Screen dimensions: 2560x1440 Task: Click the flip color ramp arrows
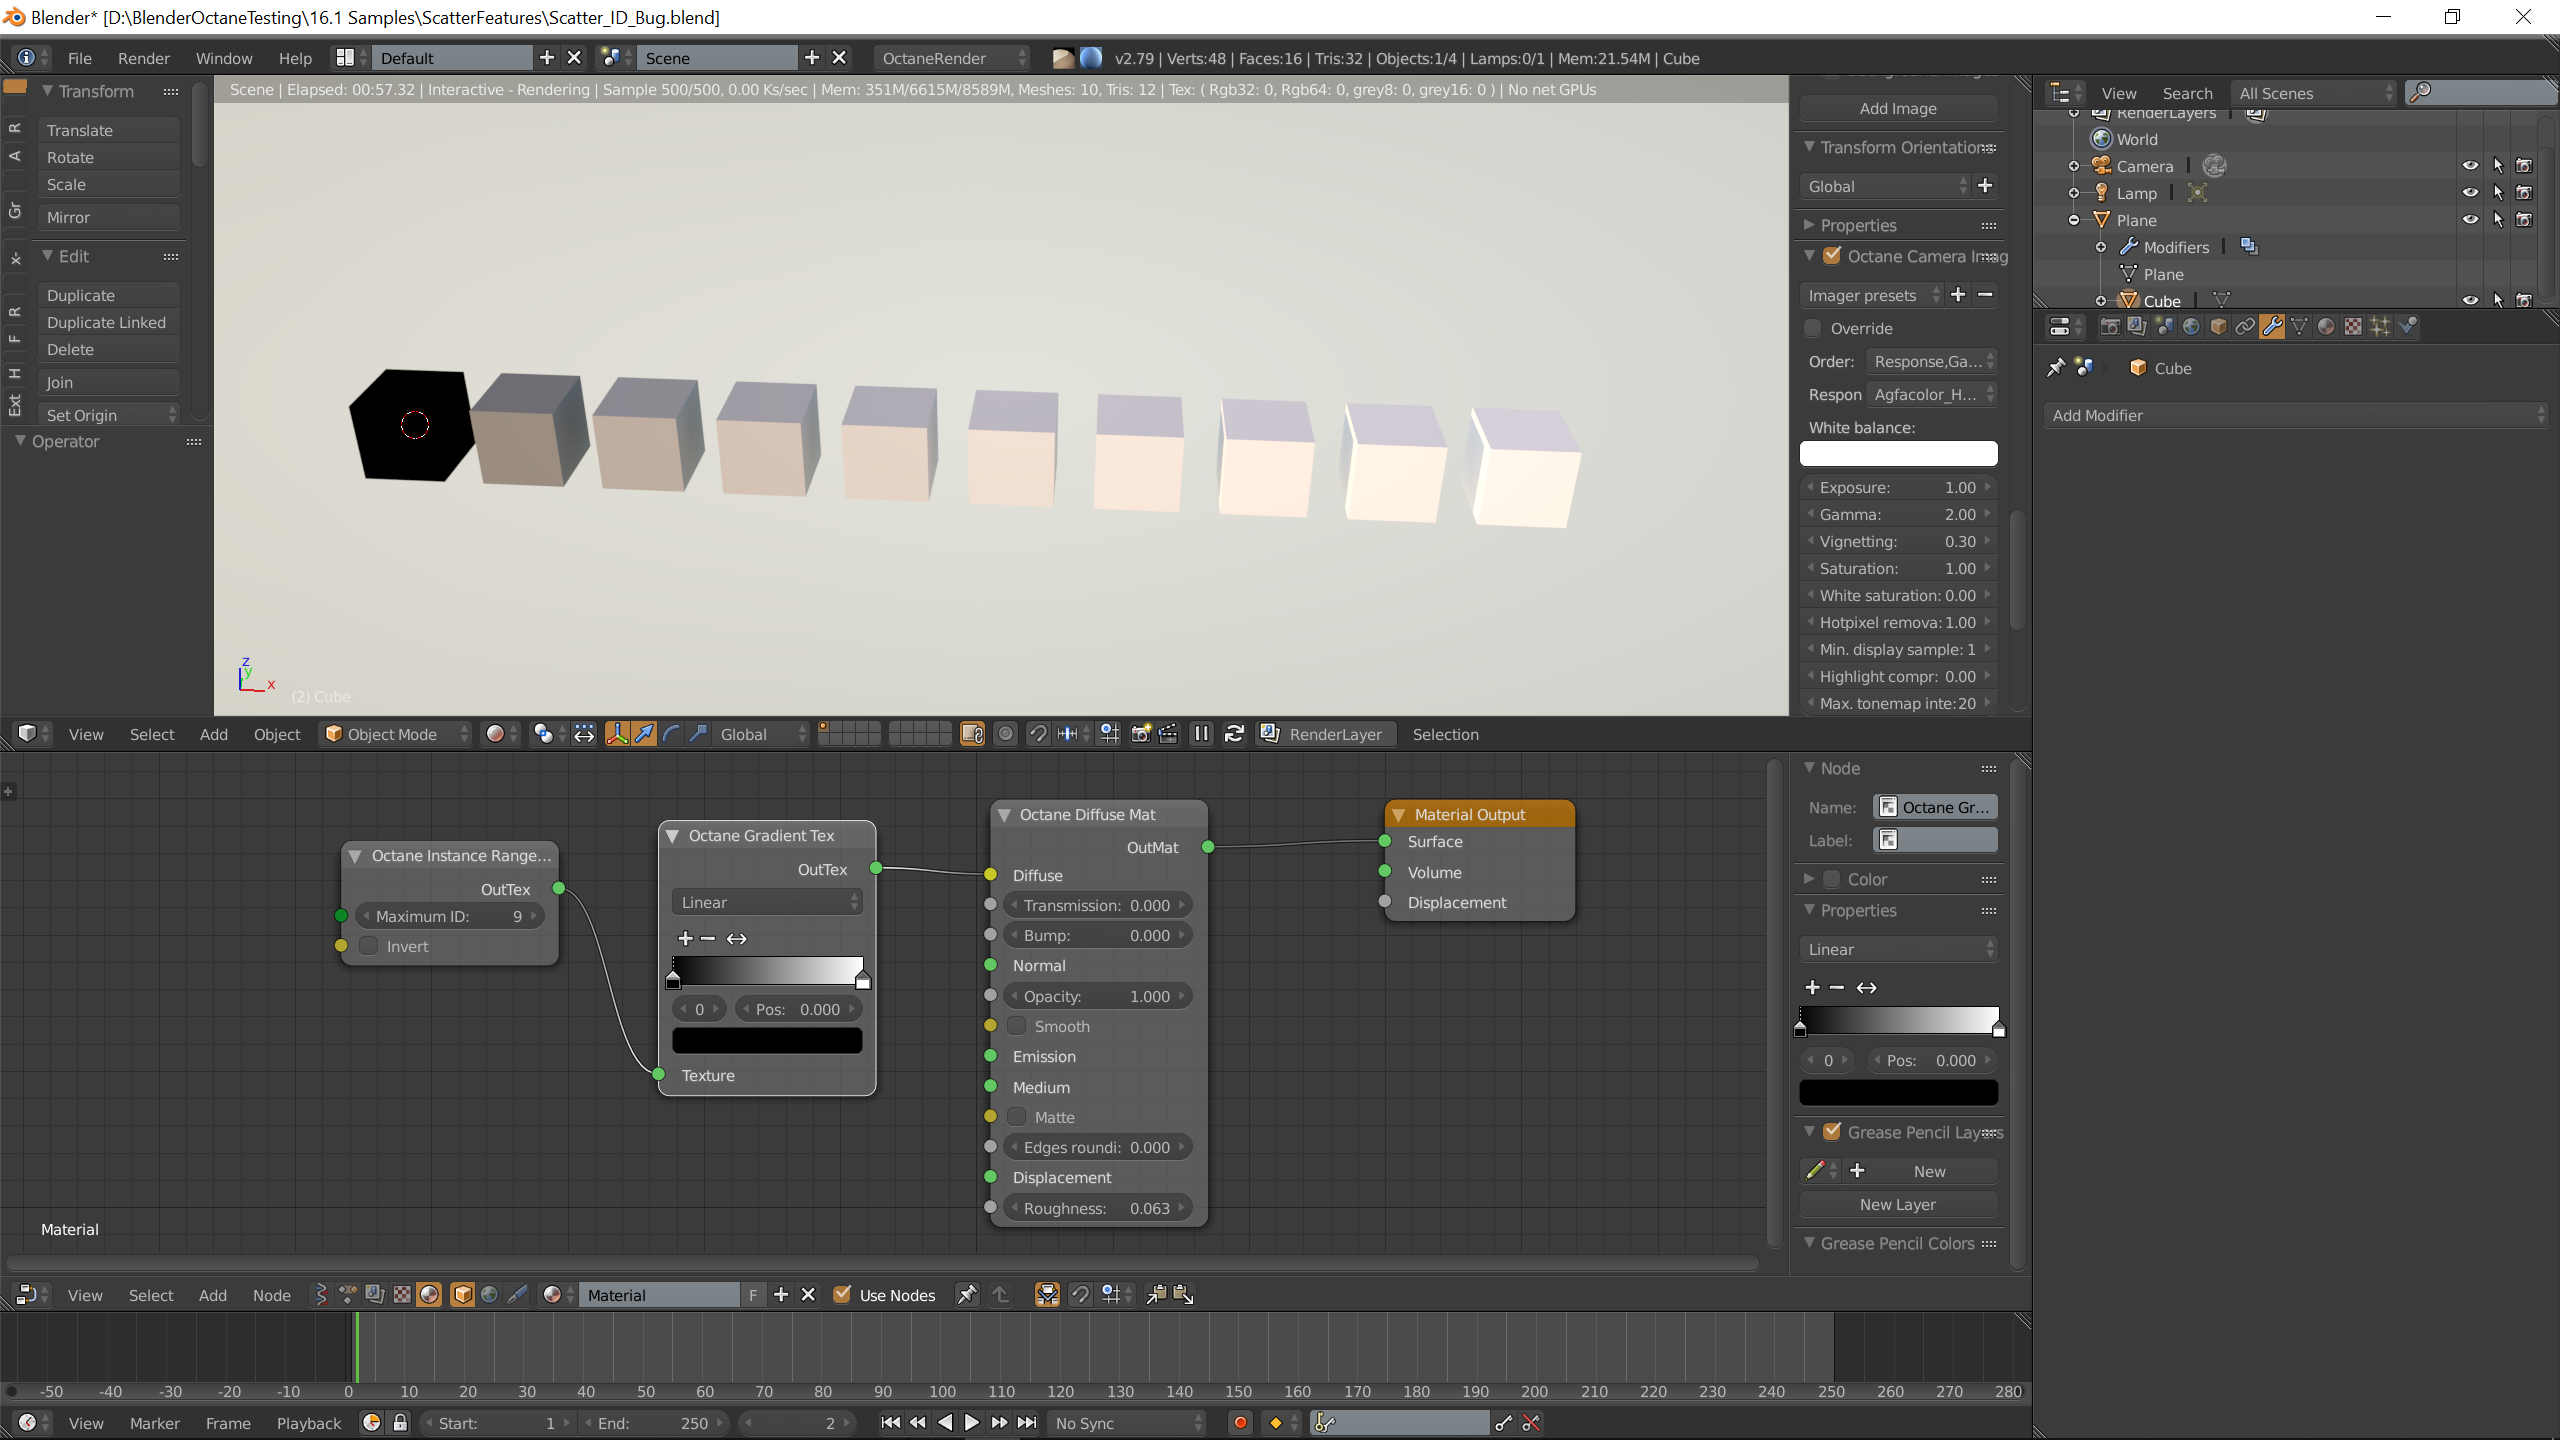(737, 938)
